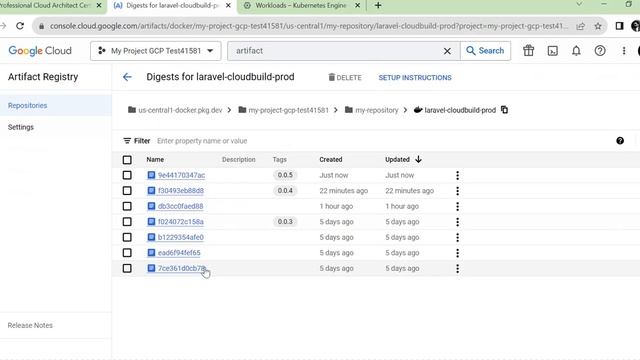Click the Search button
Viewport: 640px width, 360px height.
485,51
